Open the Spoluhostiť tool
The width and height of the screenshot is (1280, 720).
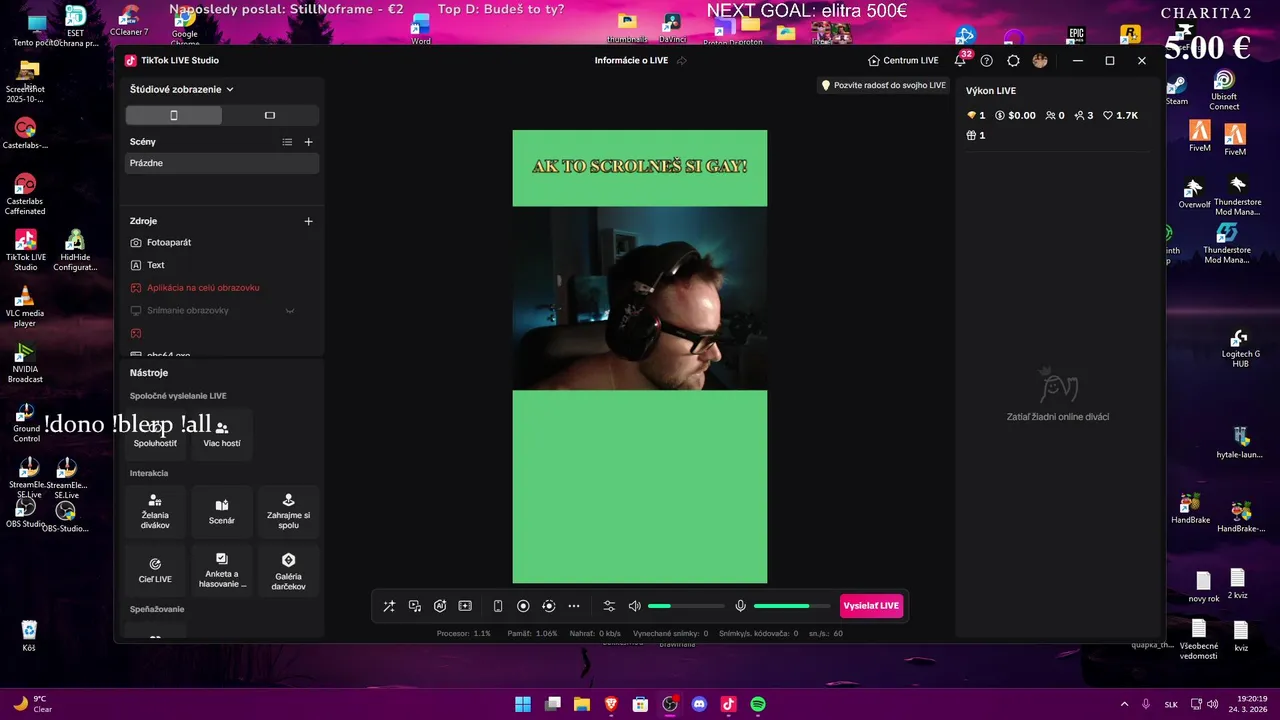click(155, 434)
